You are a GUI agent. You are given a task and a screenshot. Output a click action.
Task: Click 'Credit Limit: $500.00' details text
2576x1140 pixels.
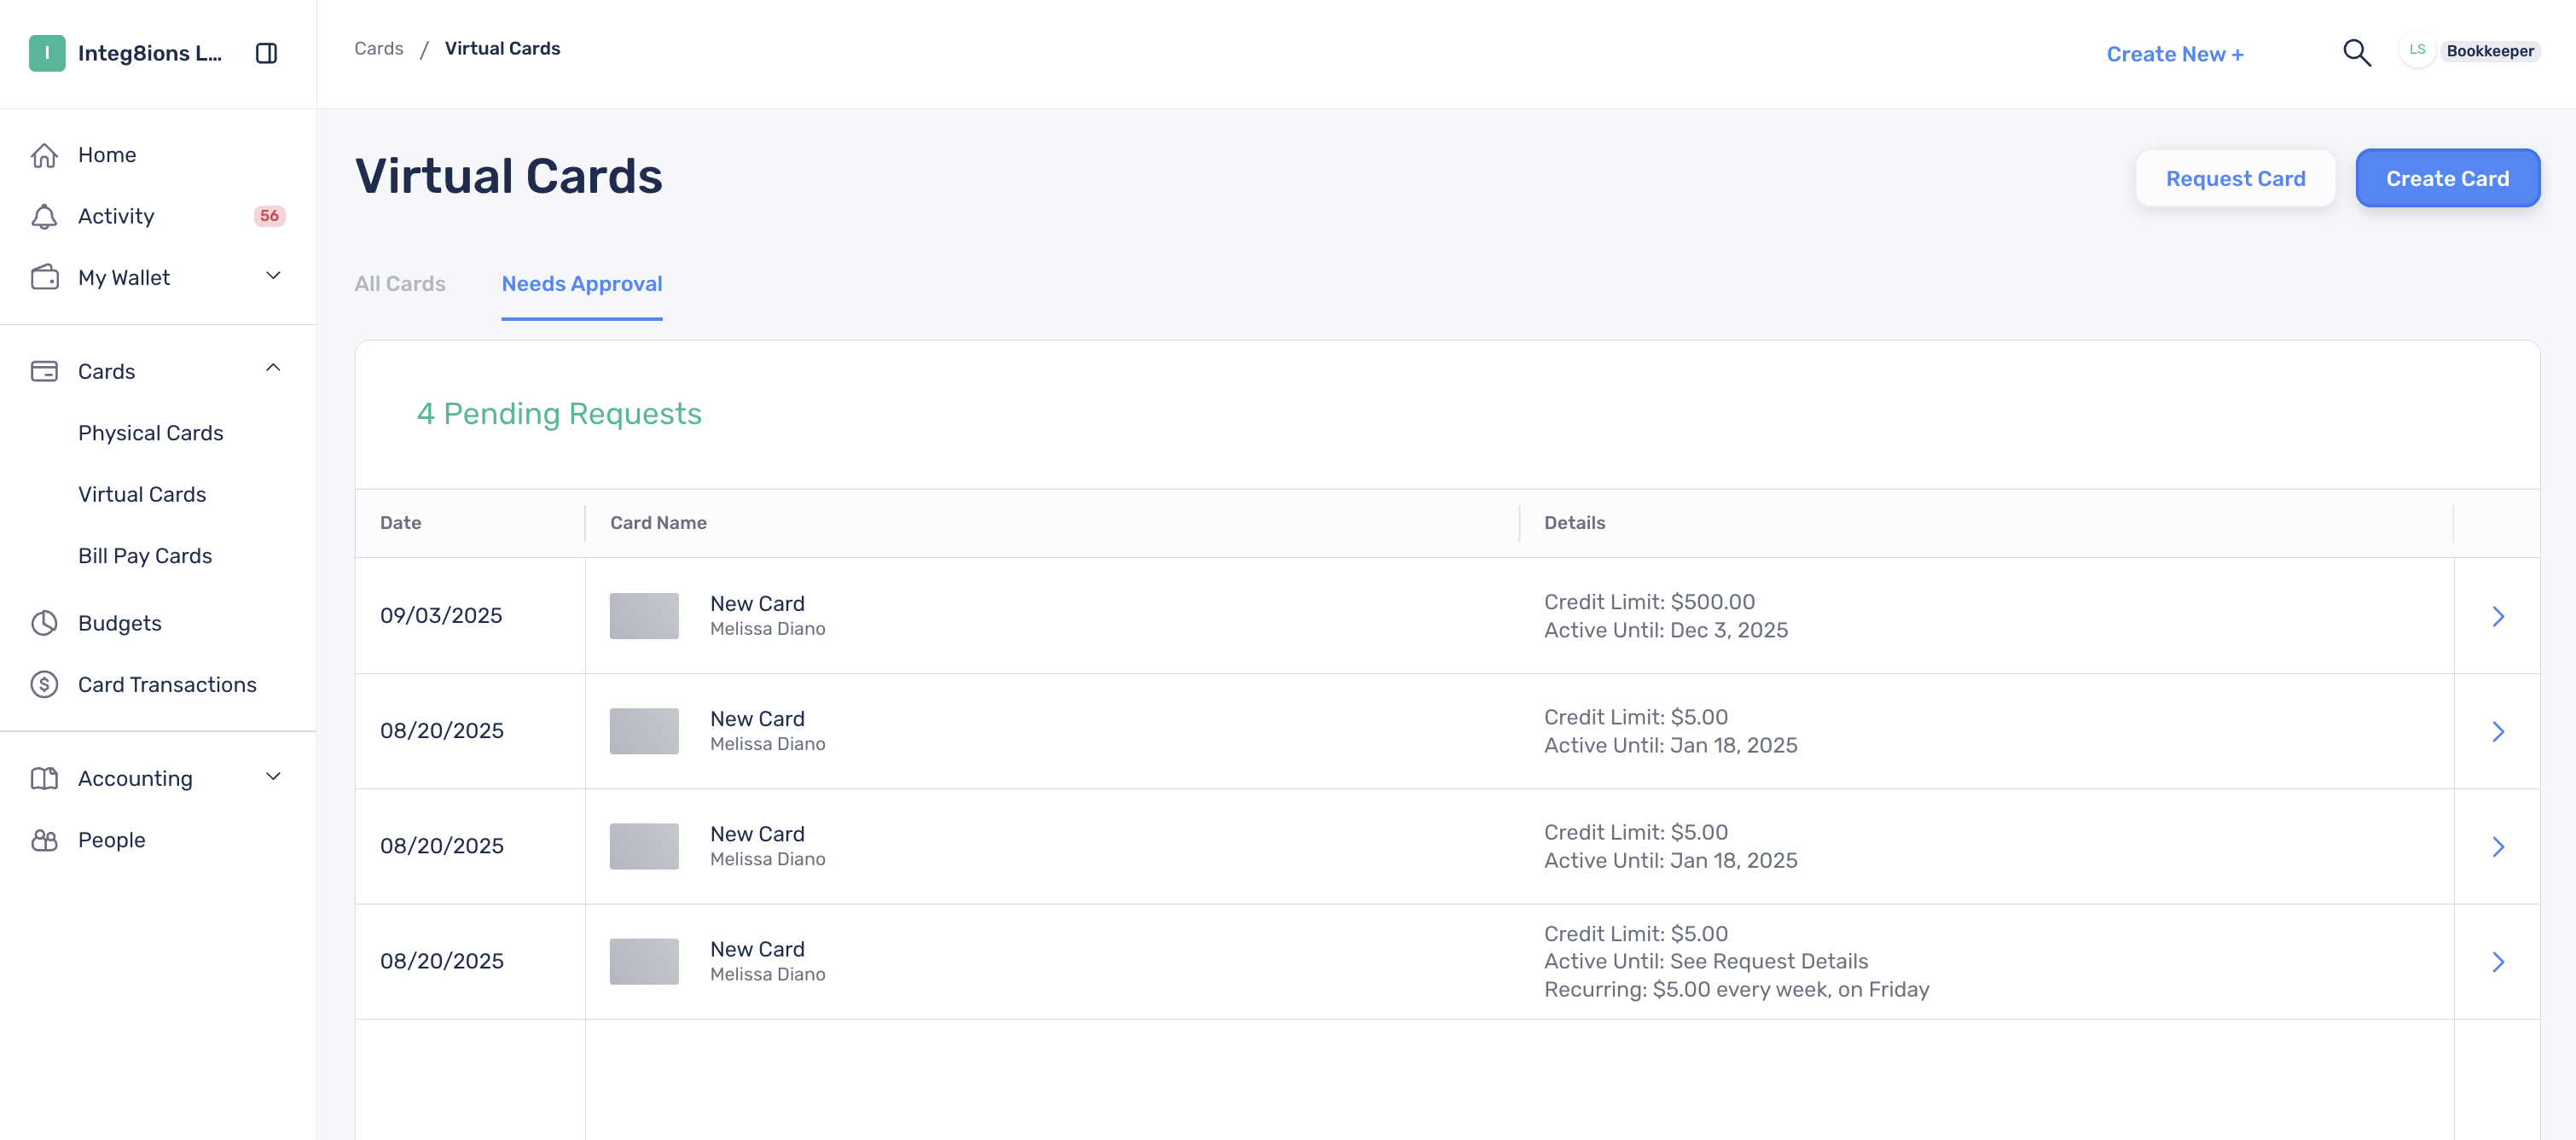click(x=1649, y=602)
